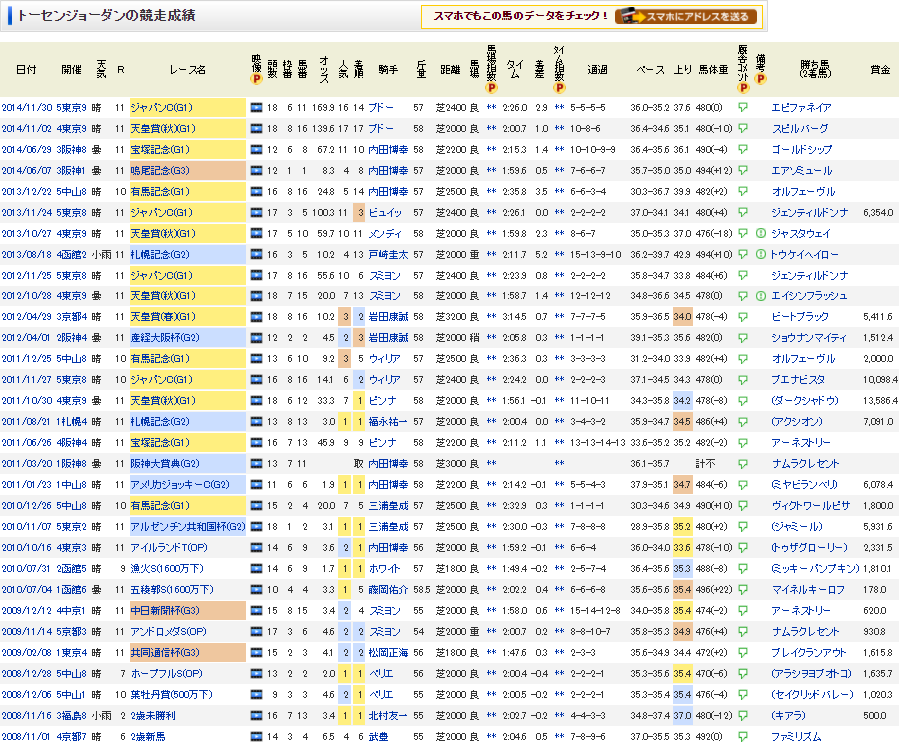The width and height of the screenshot is (899, 742).
Task: Open 産経大阪杯(G2) race link
Action: pyautogui.click(x=165, y=338)
